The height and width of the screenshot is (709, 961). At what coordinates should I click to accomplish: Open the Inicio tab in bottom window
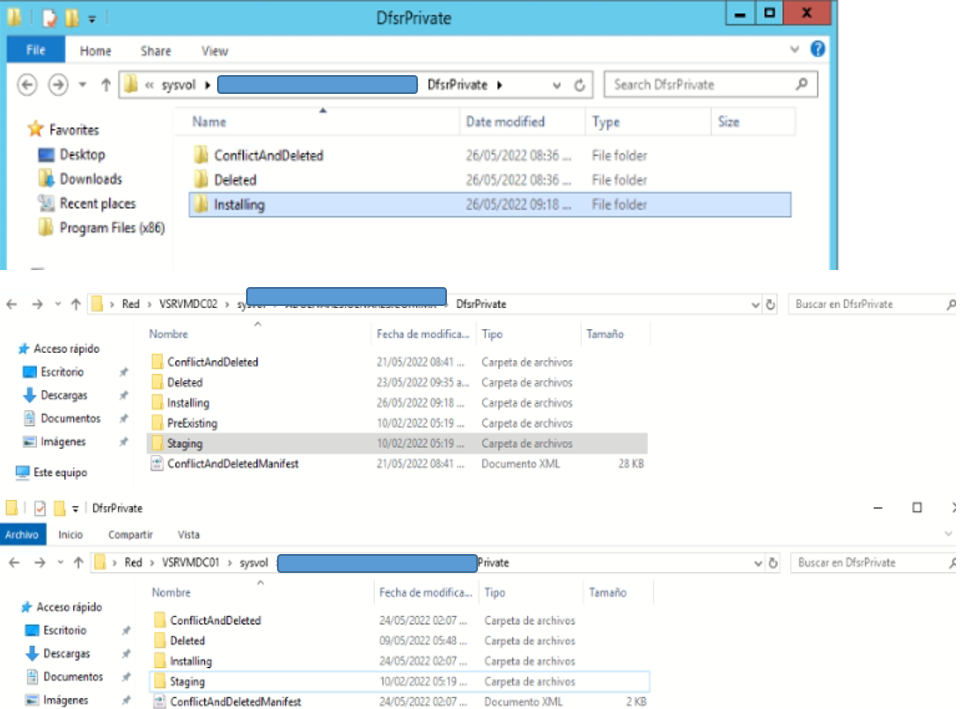[70, 534]
